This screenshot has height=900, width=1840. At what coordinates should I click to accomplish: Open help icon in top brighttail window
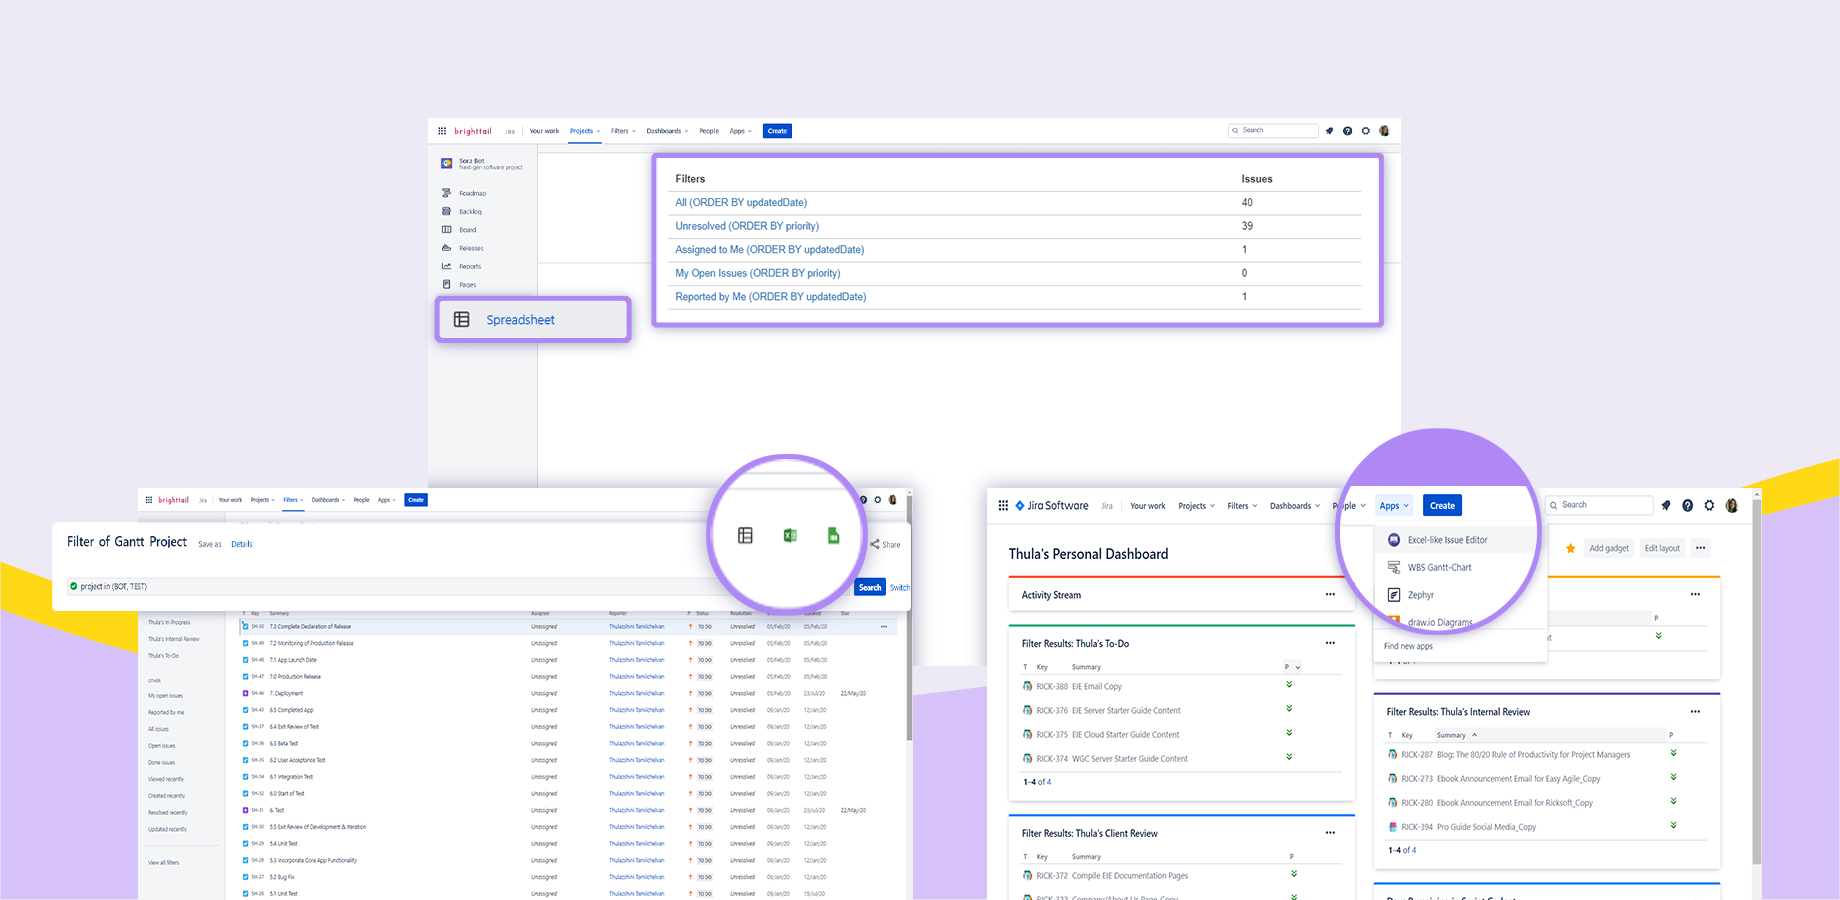1347,131
